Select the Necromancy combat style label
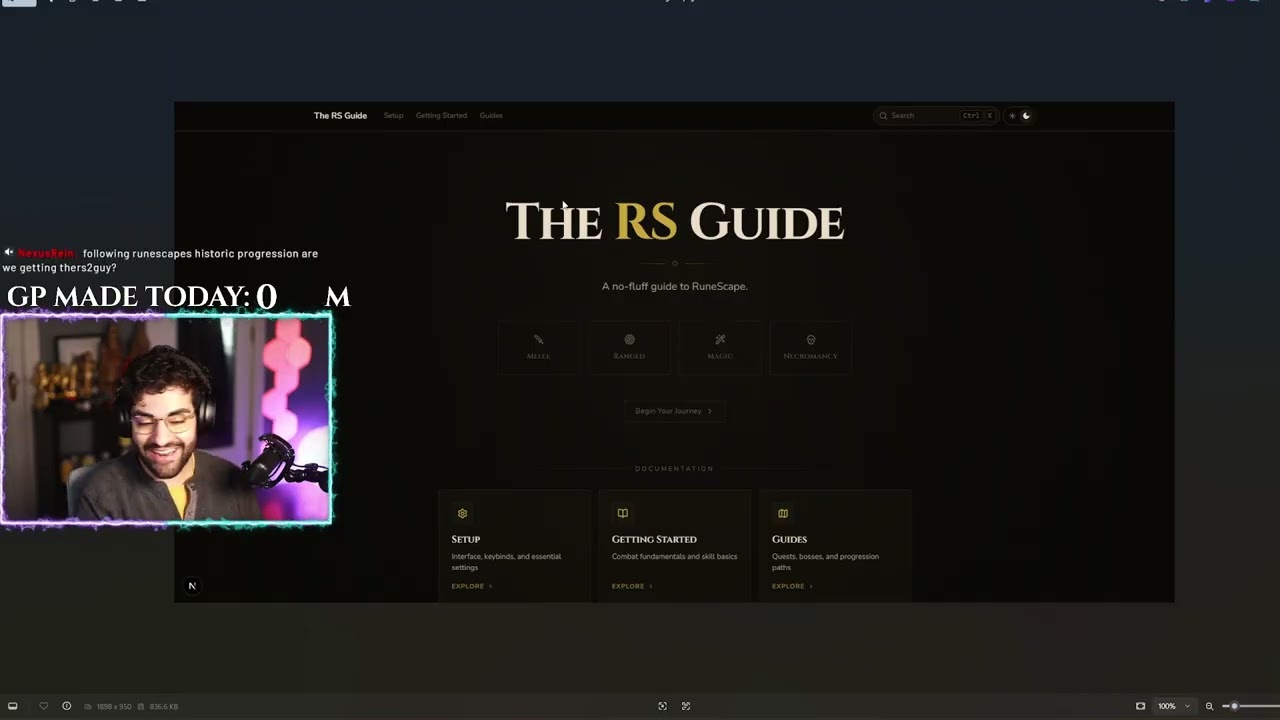1280x720 pixels. tap(811, 356)
